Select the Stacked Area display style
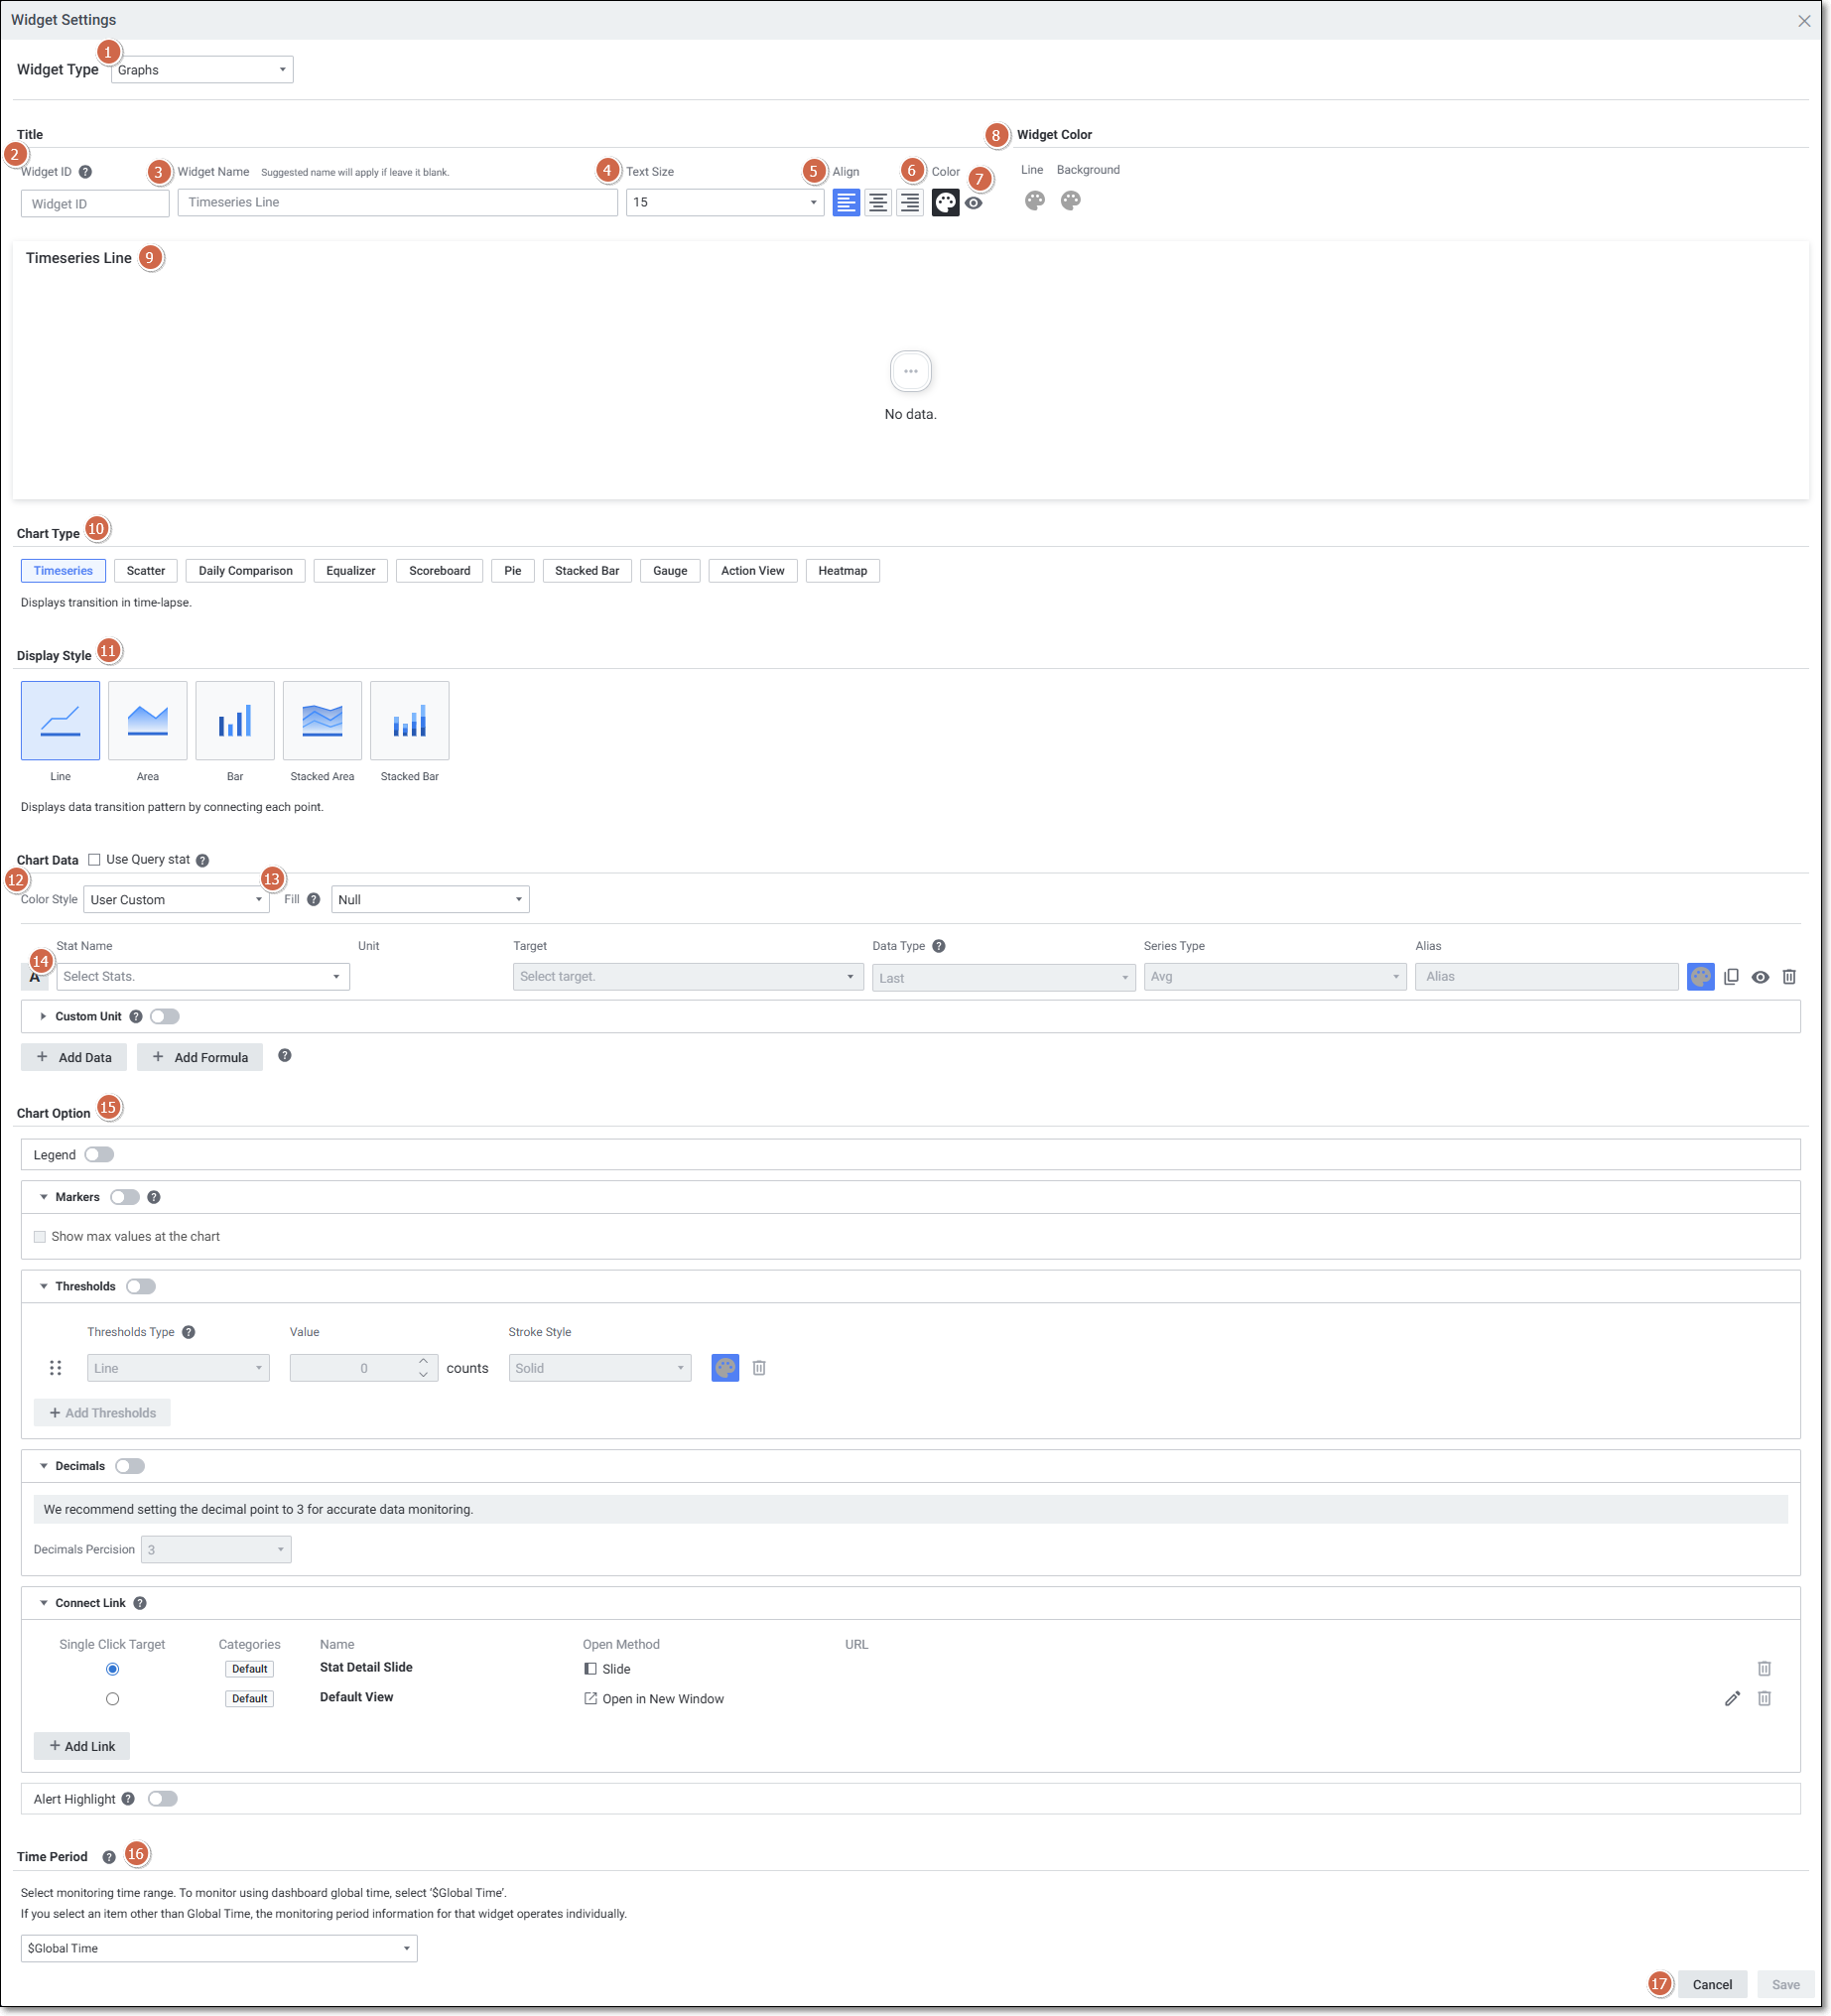Viewport: 1831px width, 2016px height. 322,721
